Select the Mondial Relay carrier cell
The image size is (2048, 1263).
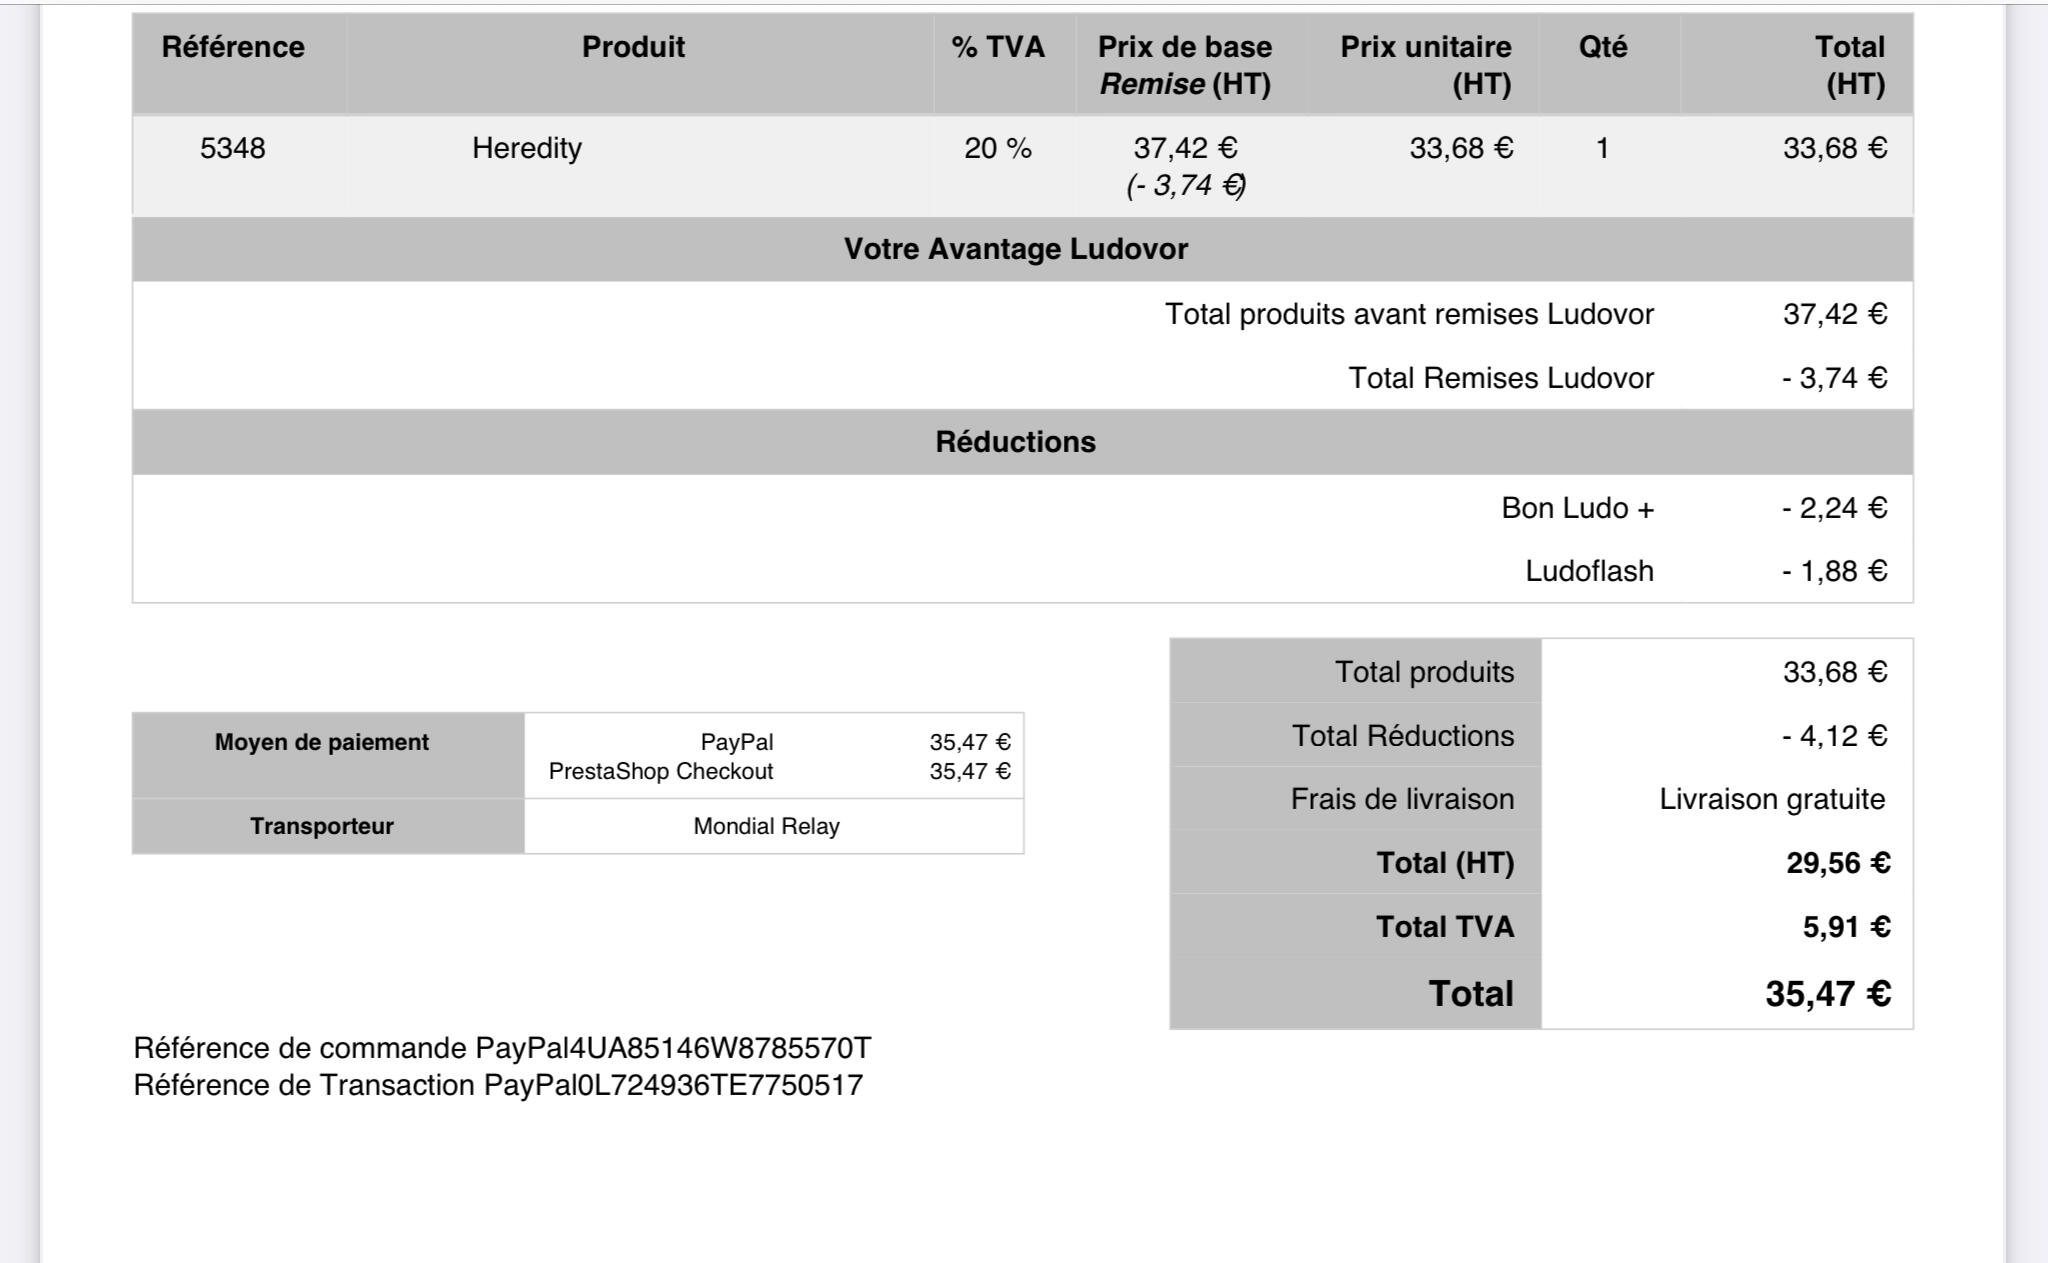coord(767,826)
